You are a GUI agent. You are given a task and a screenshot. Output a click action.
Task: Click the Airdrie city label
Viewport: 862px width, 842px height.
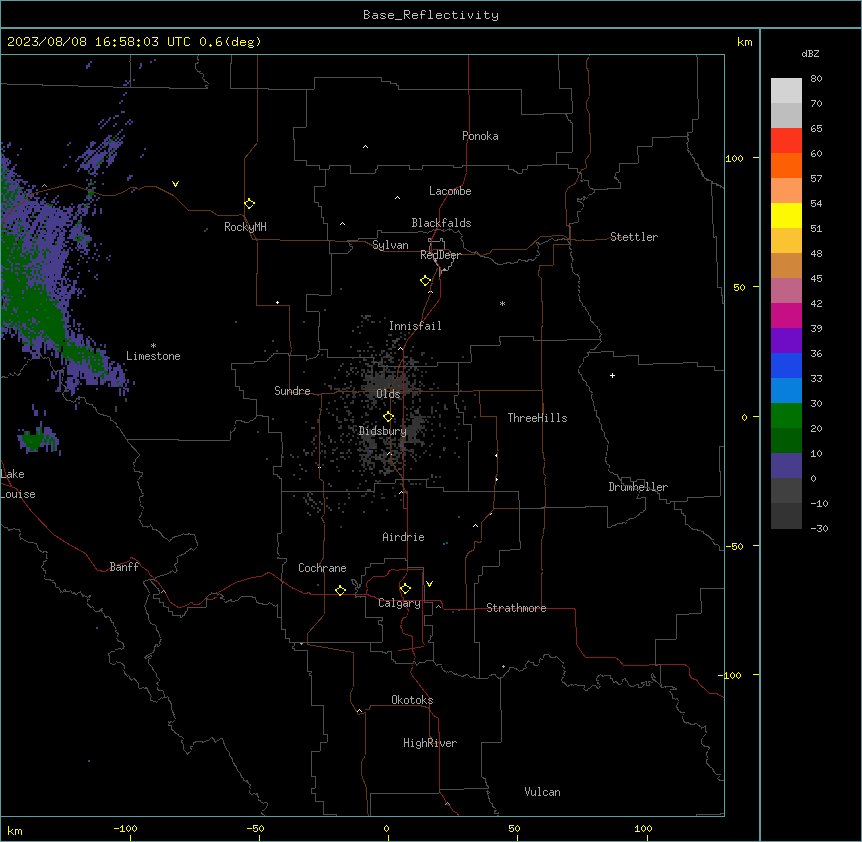tap(403, 537)
